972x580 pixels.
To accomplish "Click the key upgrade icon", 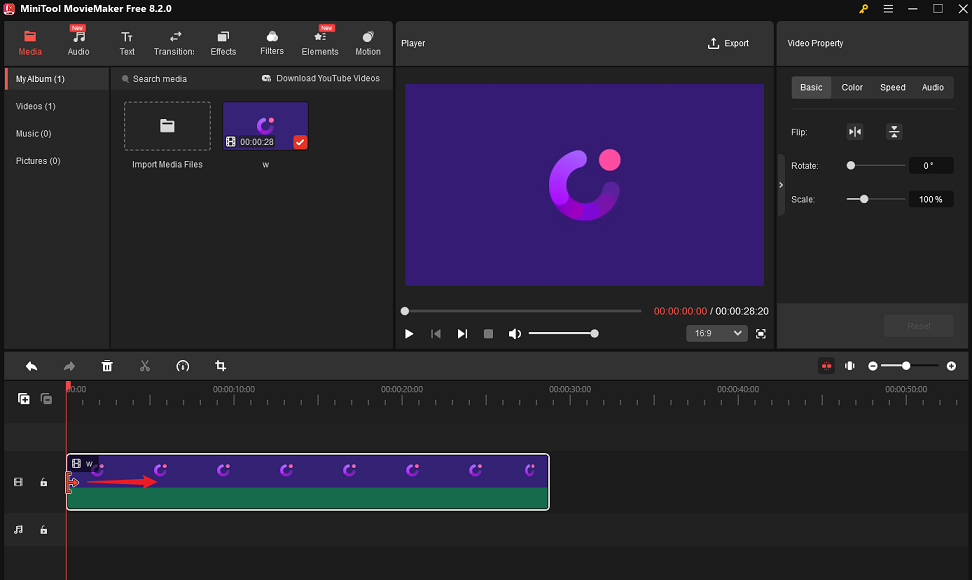I will click(863, 9).
